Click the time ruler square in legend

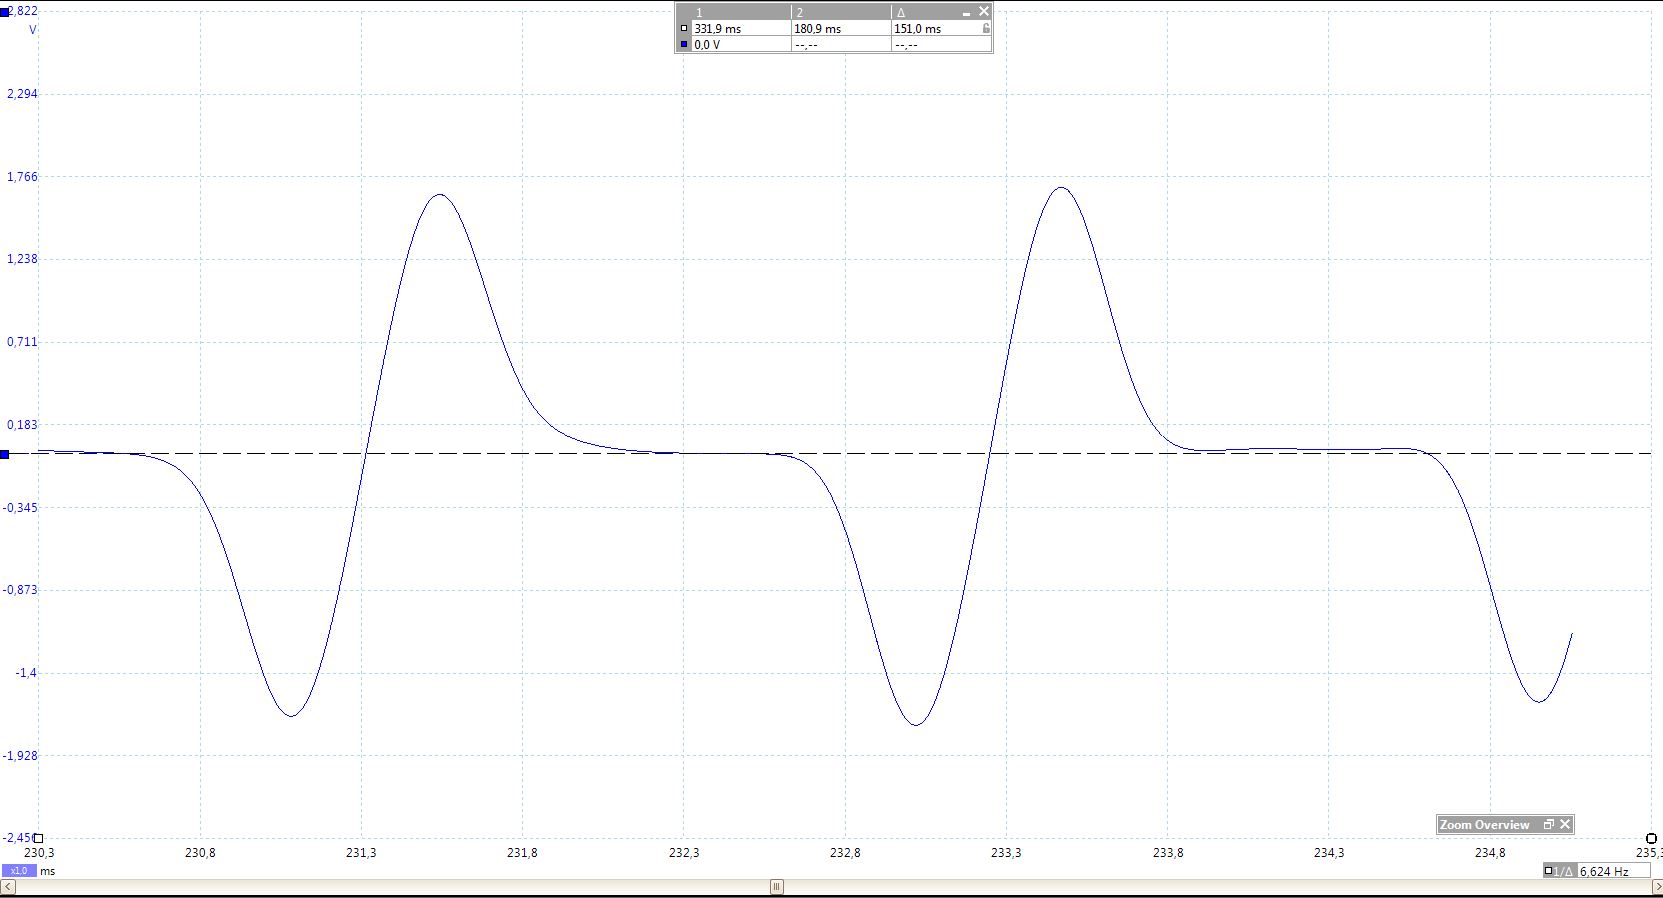pyautogui.click(x=684, y=29)
